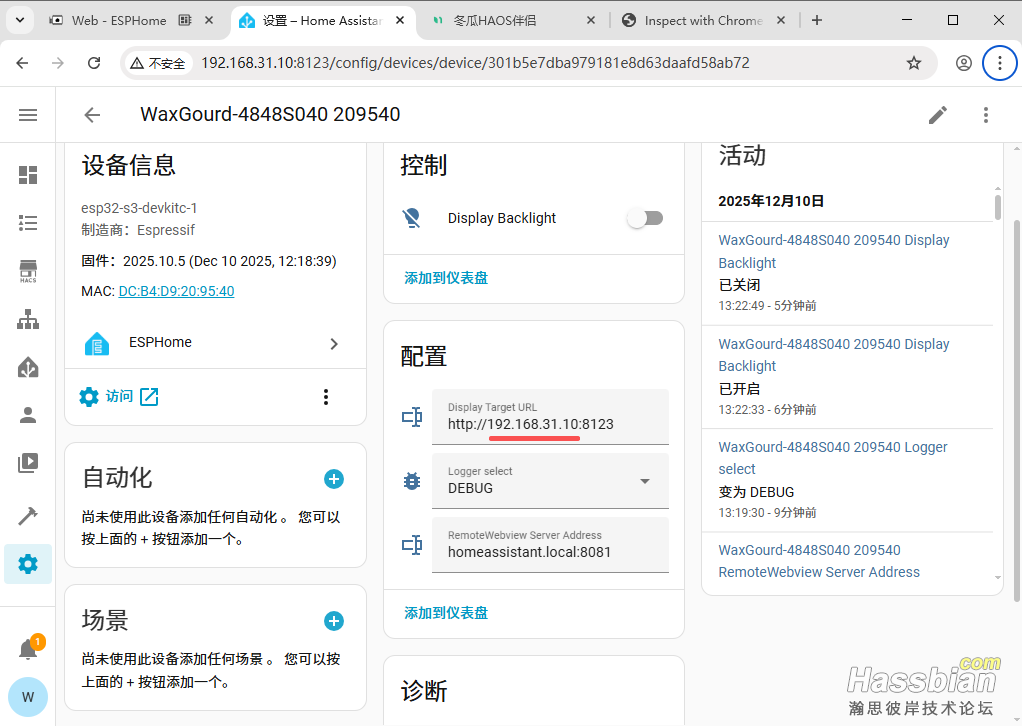Open three-dot menu in device info card
This screenshot has width=1022, height=726.
click(325, 397)
